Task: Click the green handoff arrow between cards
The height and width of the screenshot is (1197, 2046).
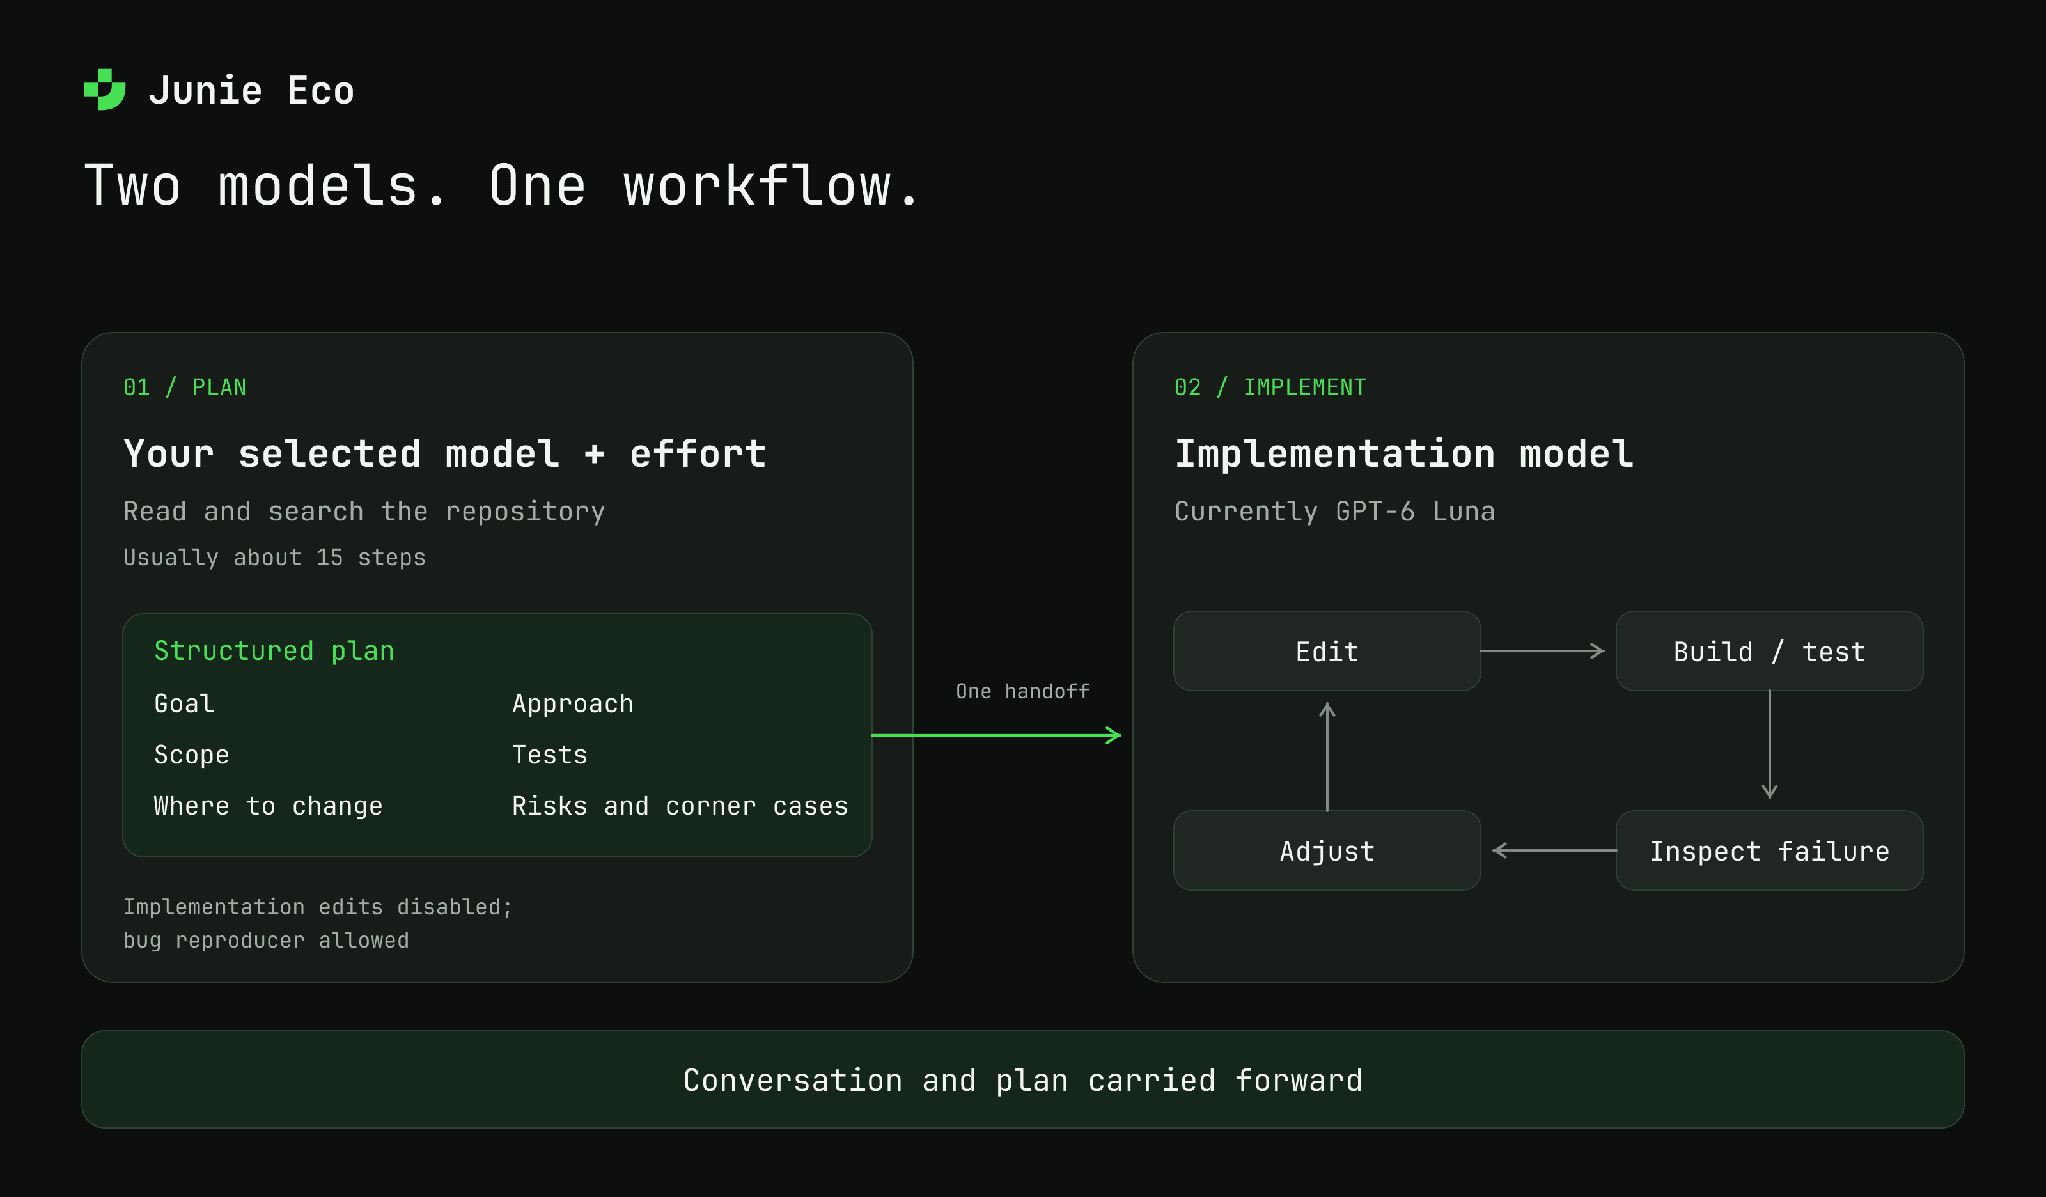Action: tap(997, 735)
